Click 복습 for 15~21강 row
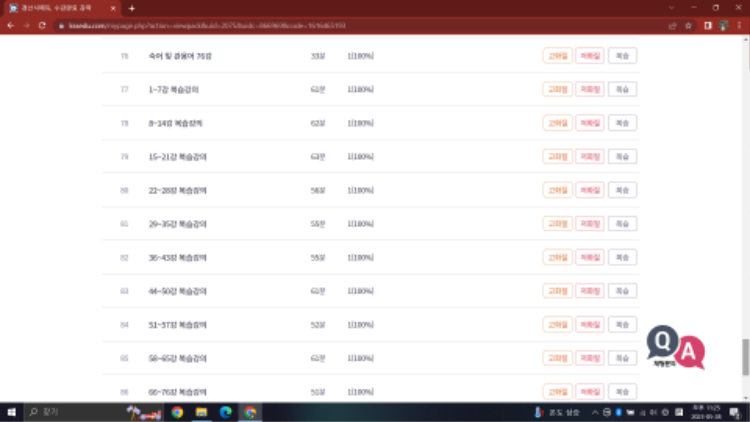This screenshot has height=422, width=750. click(622, 156)
